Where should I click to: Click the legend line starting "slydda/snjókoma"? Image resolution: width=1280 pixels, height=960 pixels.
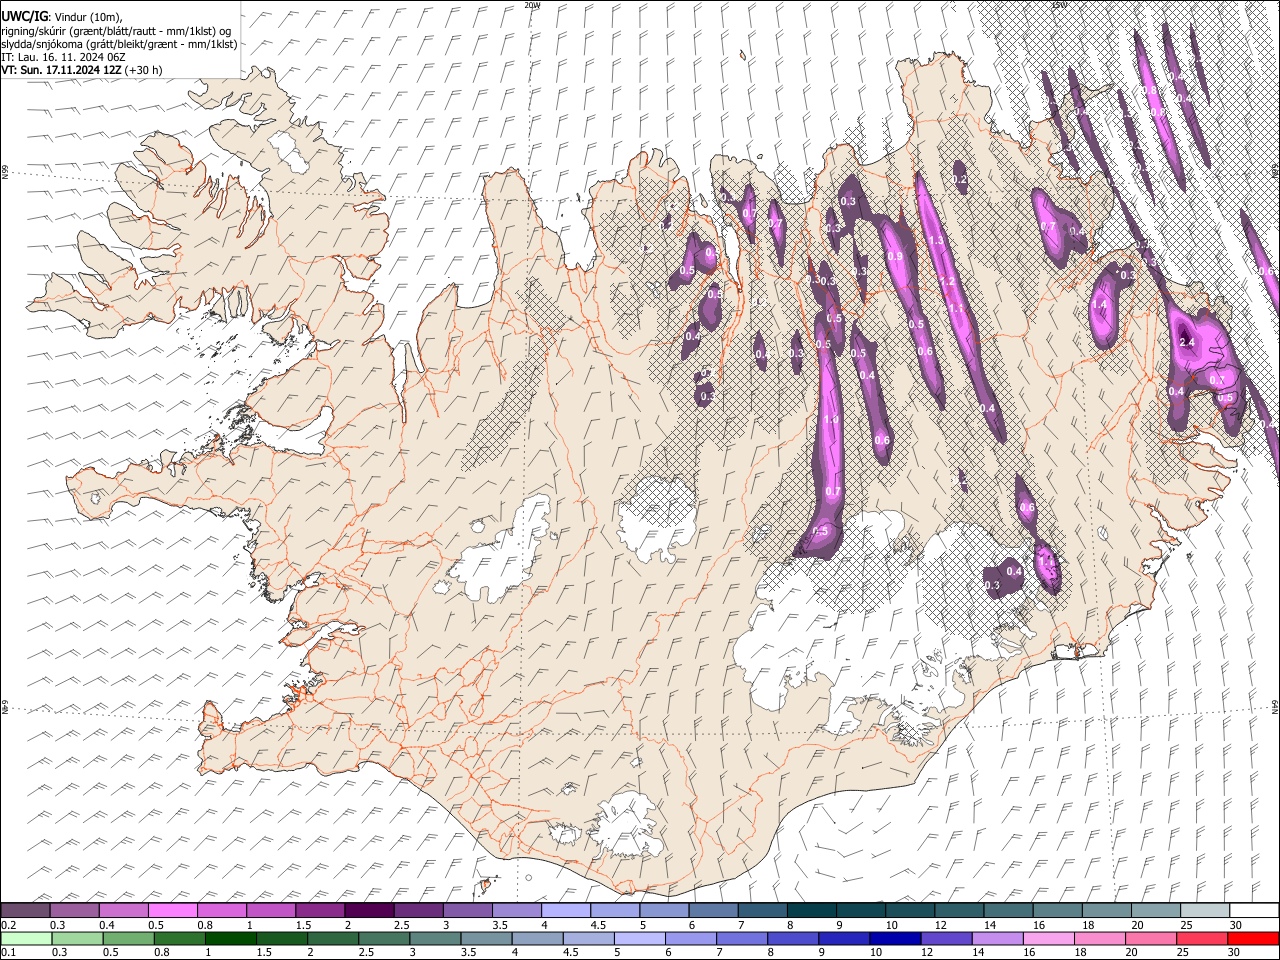pyautogui.click(x=119, y=44)
